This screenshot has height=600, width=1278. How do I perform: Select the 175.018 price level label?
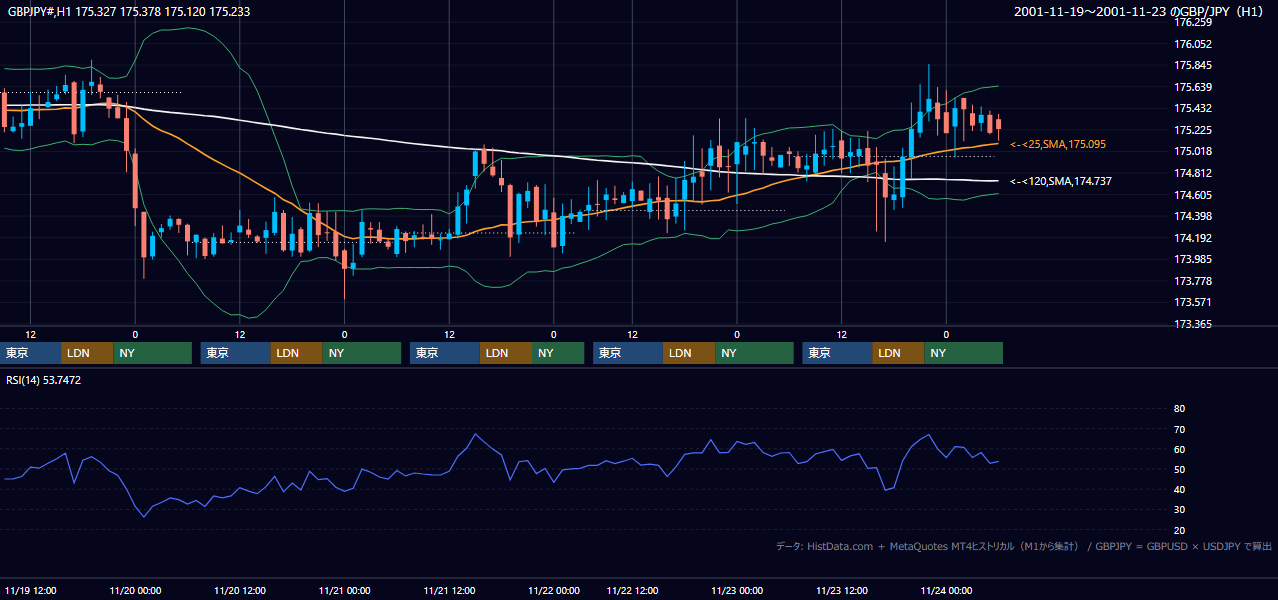[x=1194, y=151]
